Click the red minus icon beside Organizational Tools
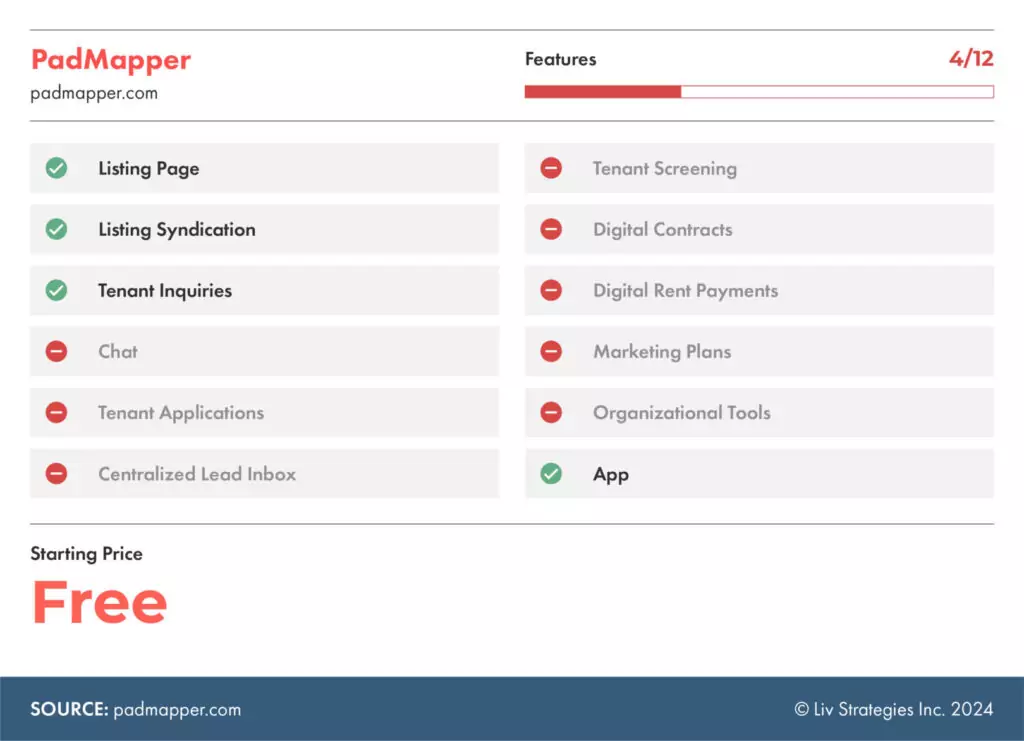The height and width of the screenshot is (741, 1024). point(551,412)
